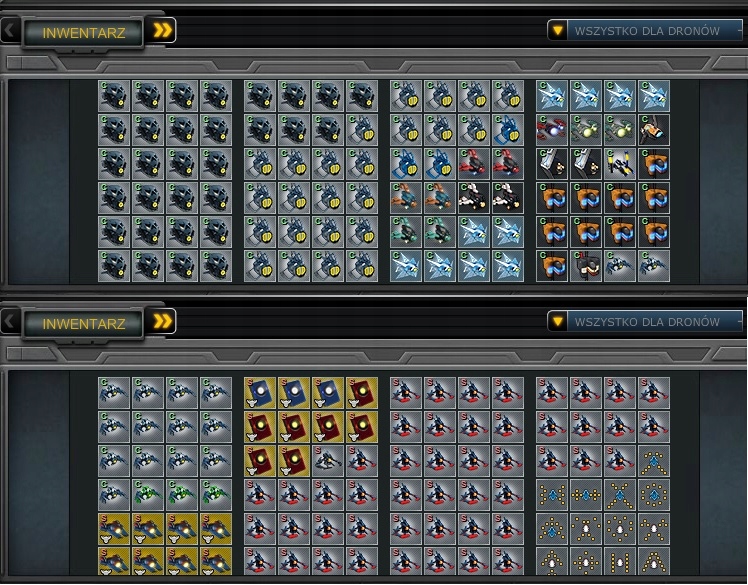Click the yellow double-arrow next to upper INWENTARZ

point(162,31)
